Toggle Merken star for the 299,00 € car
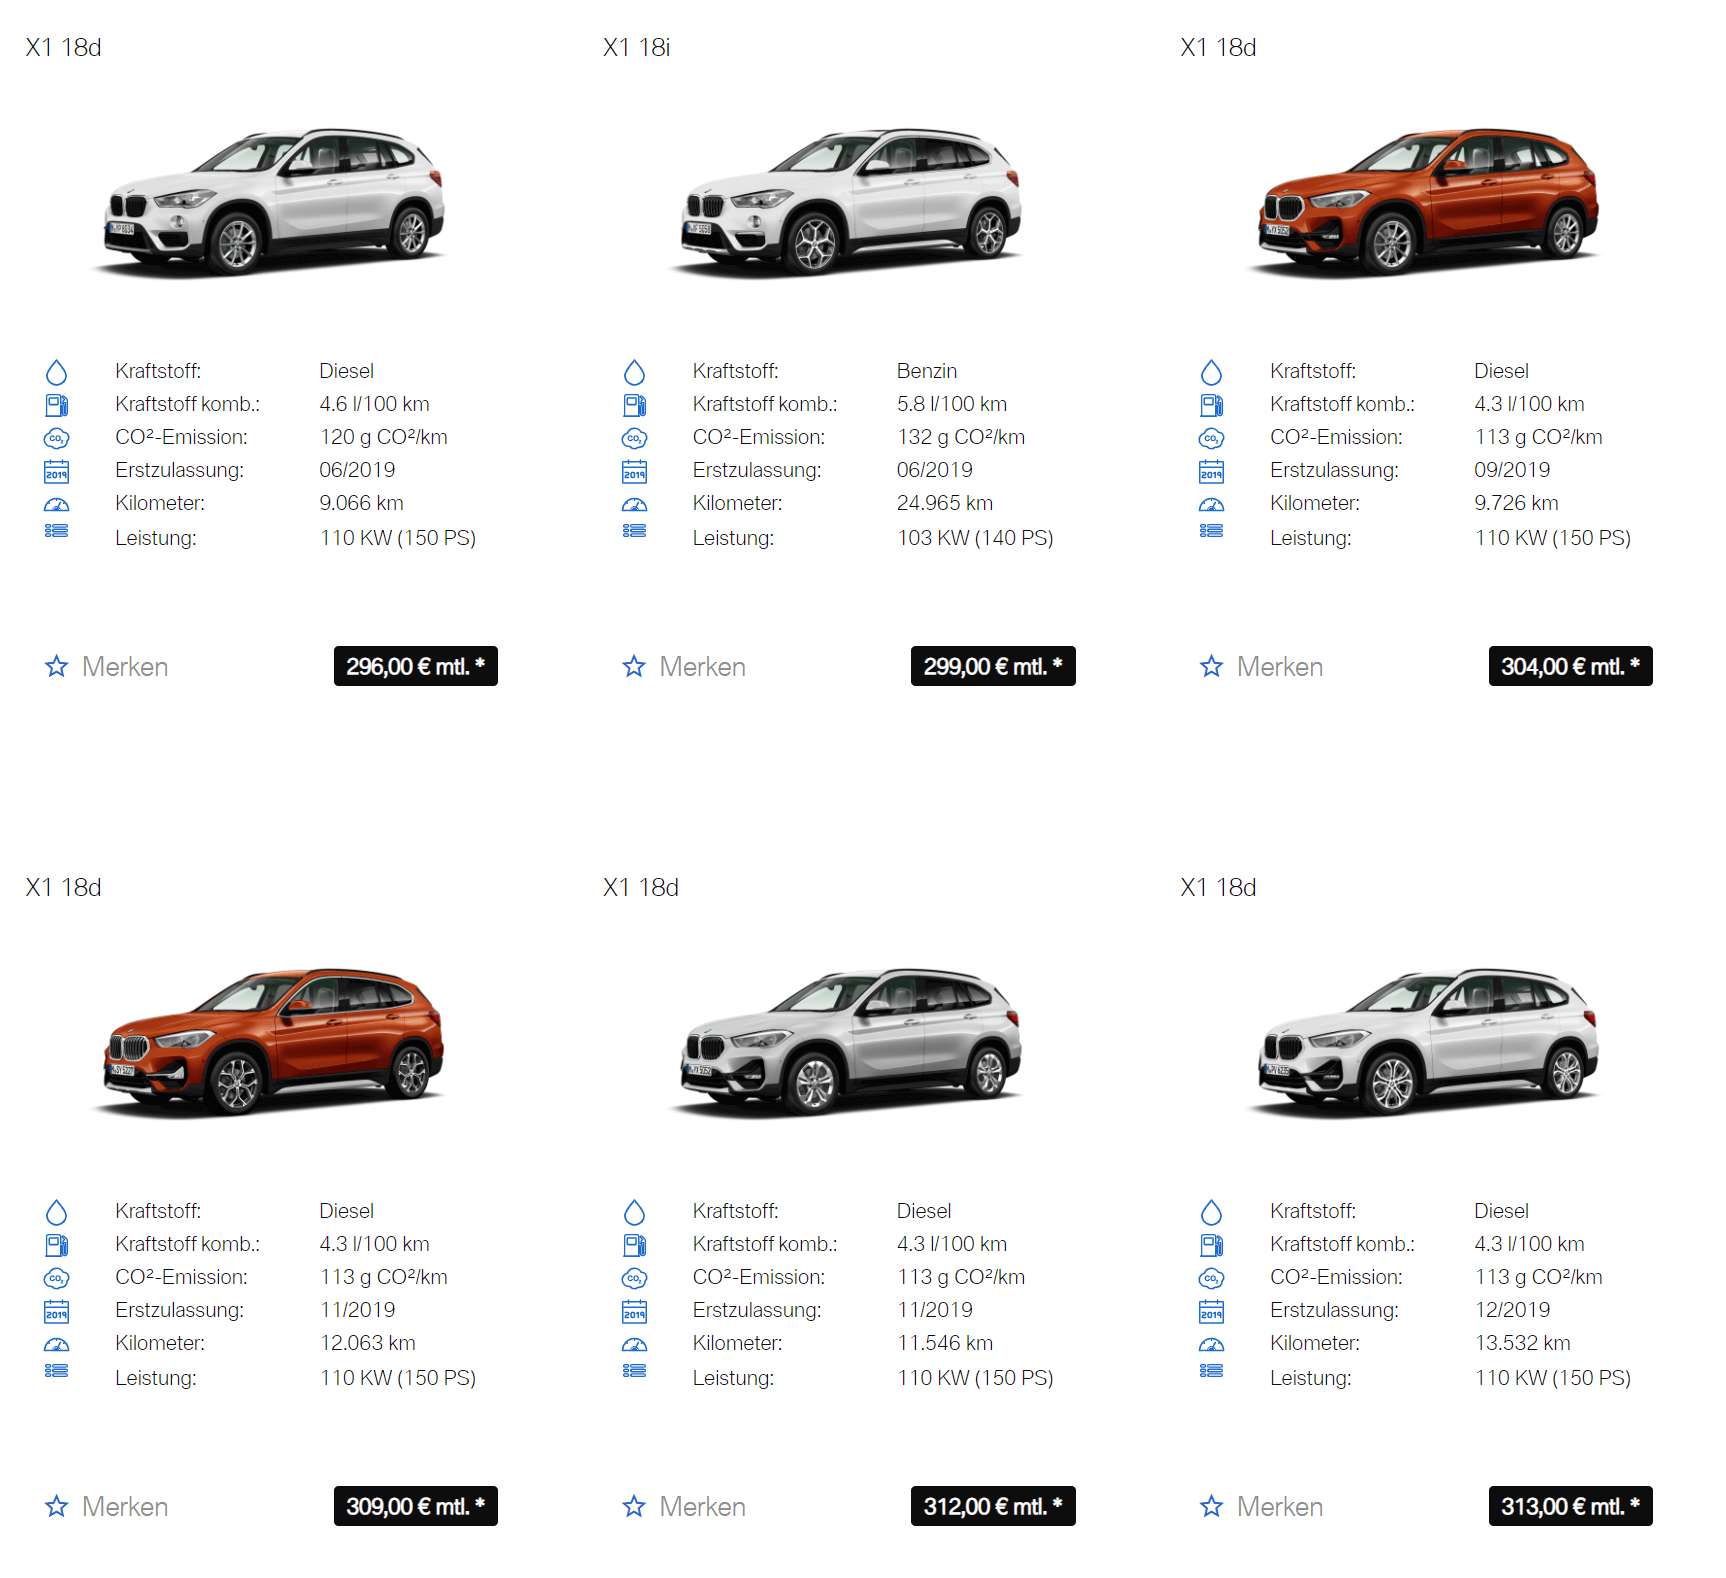 coord(634,666)
